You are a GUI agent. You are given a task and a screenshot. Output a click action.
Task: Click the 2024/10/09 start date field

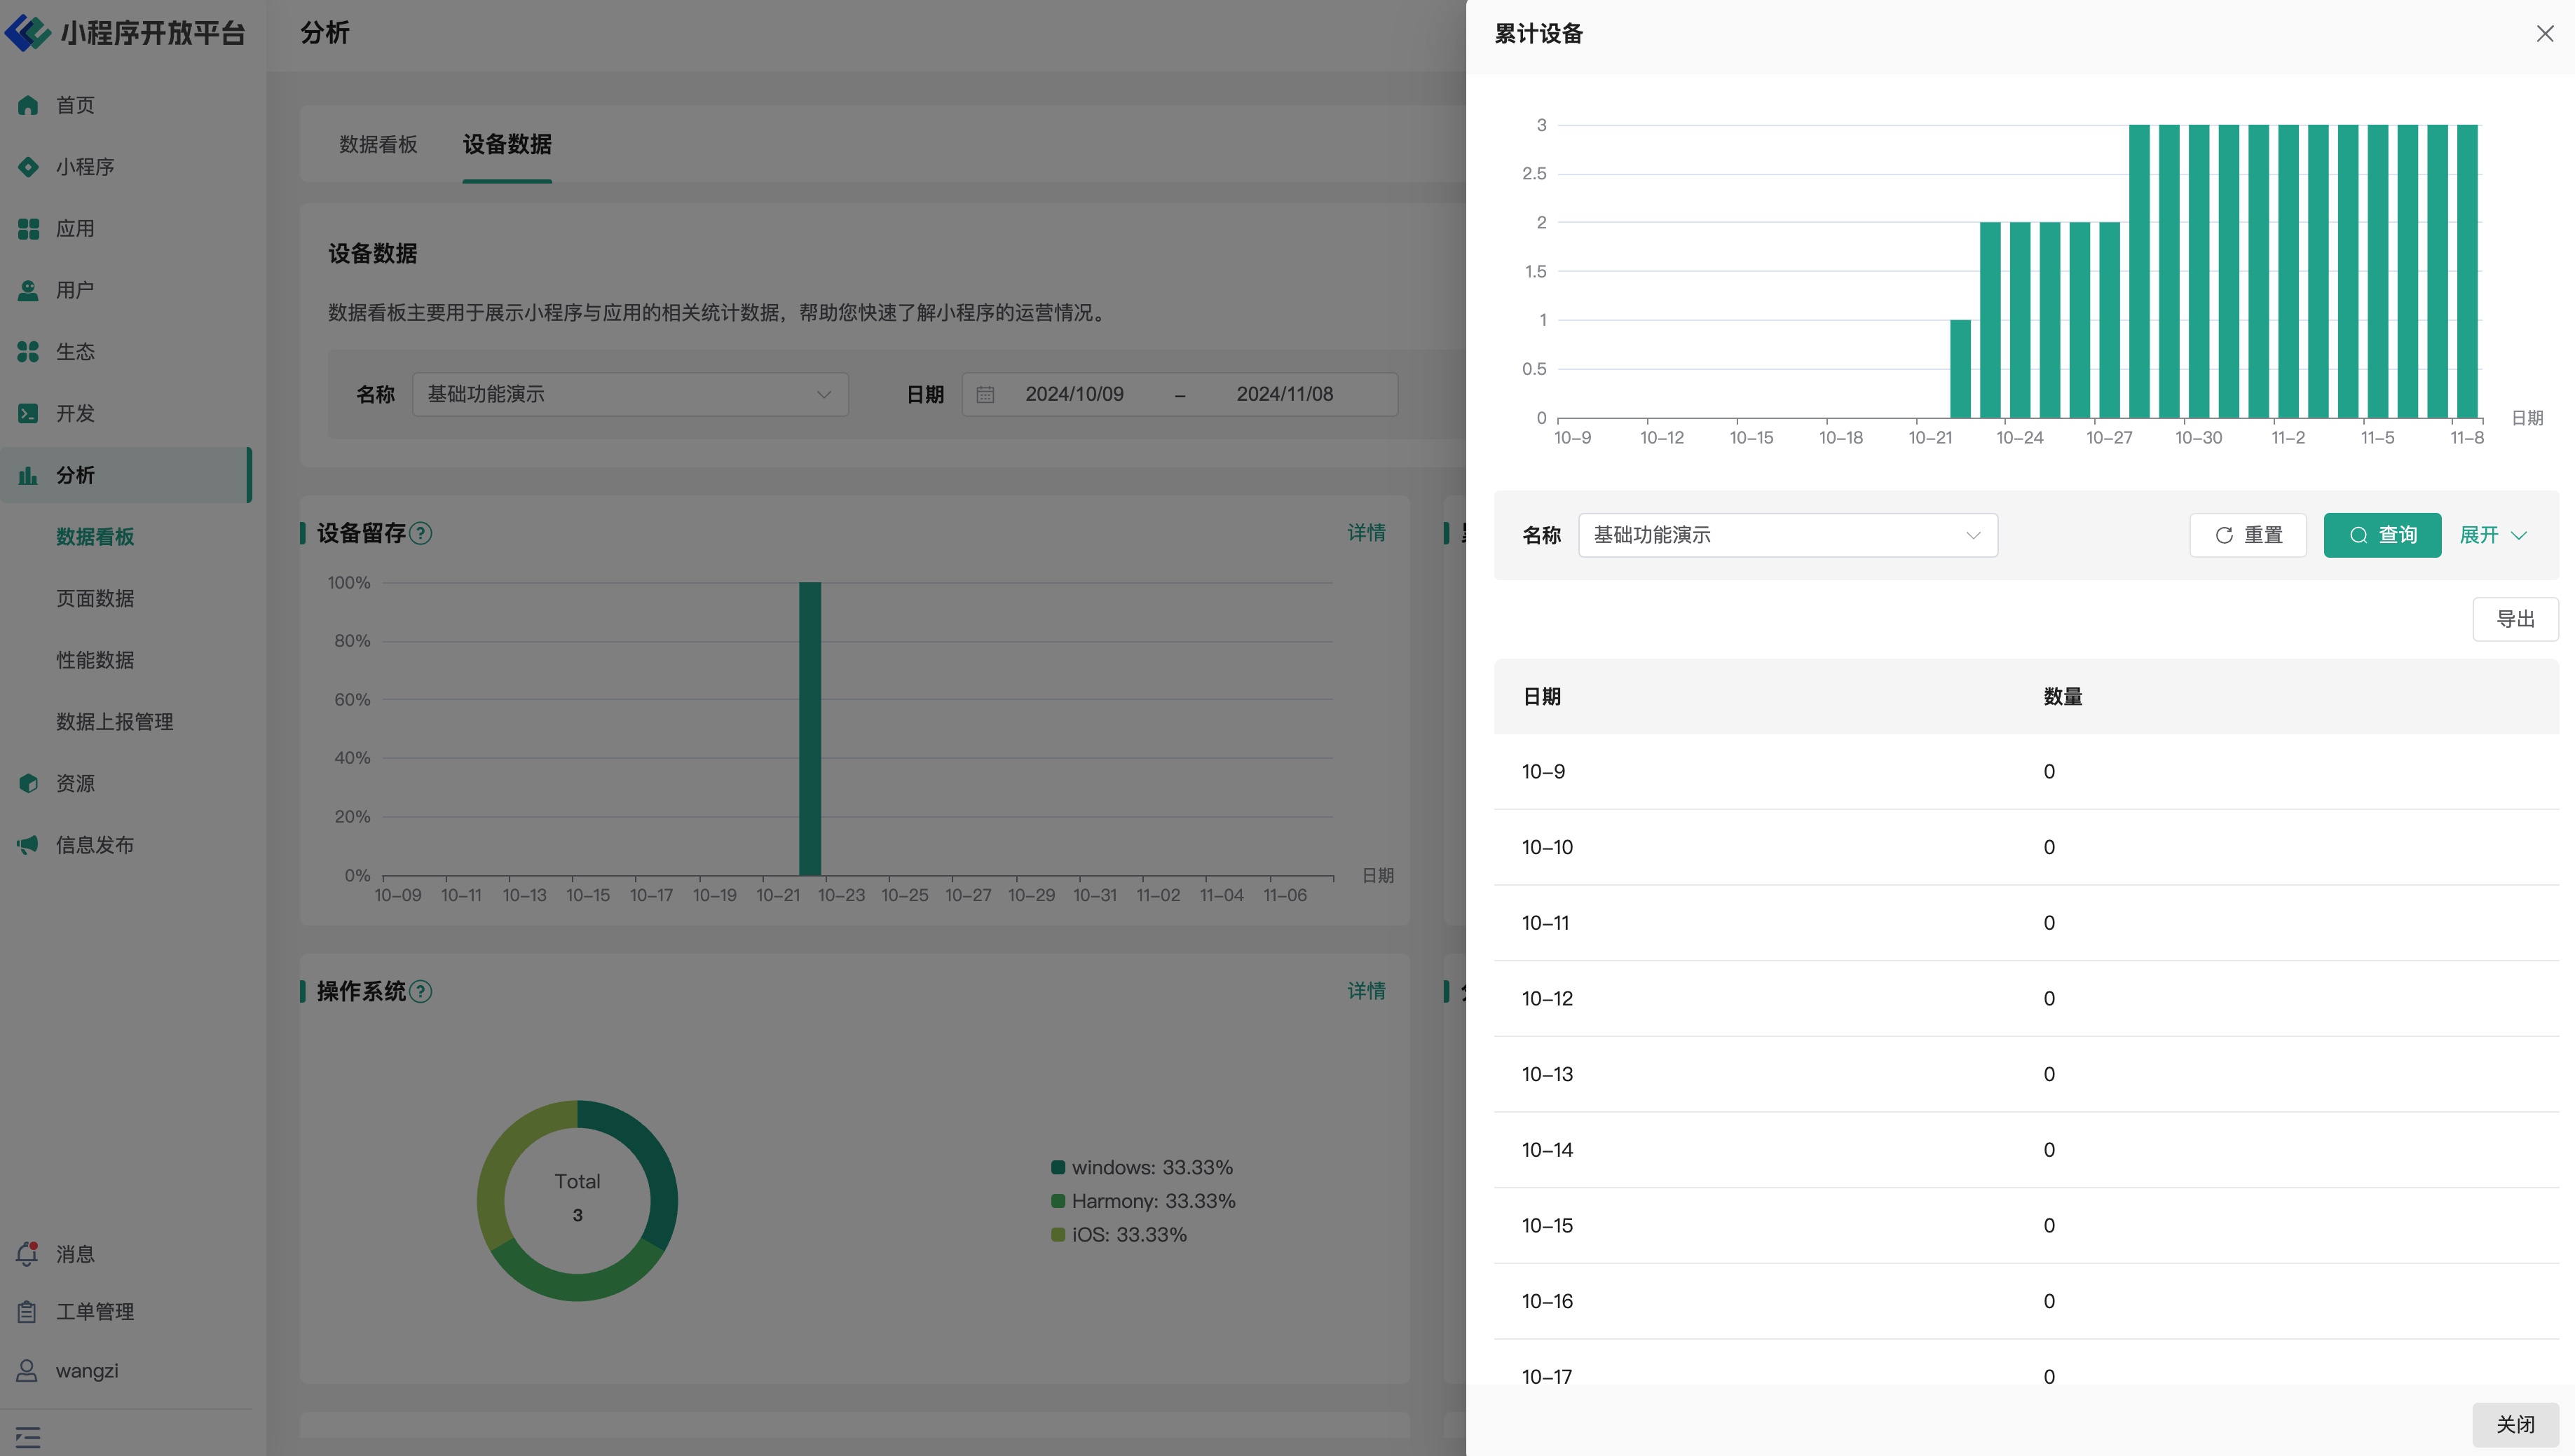pos(1074,395)
